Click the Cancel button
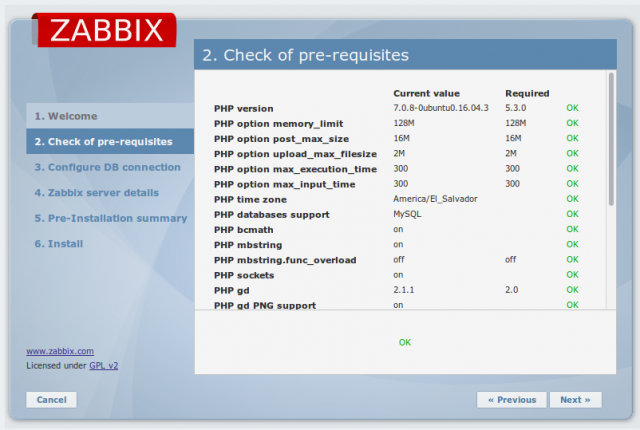640x430 pixels. (51, 400)
